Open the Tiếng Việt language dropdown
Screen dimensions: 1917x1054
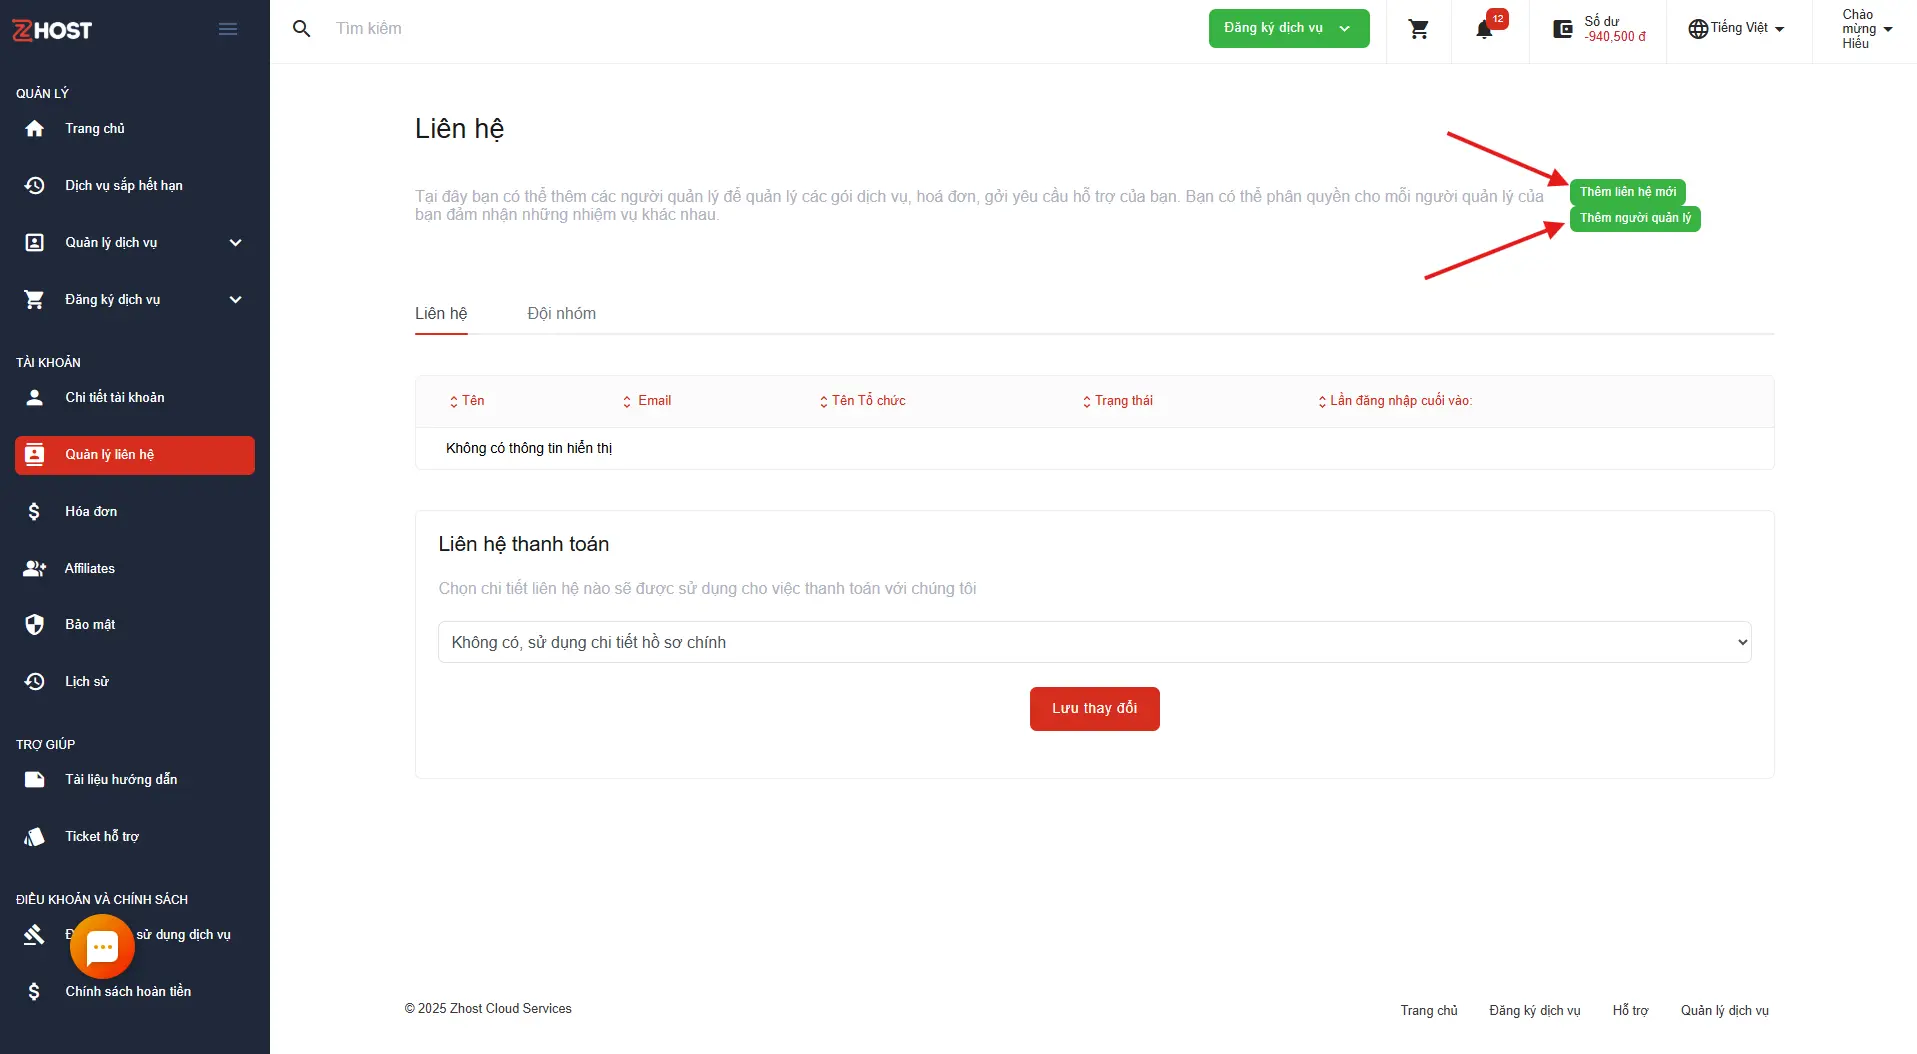coord(1736,29)
